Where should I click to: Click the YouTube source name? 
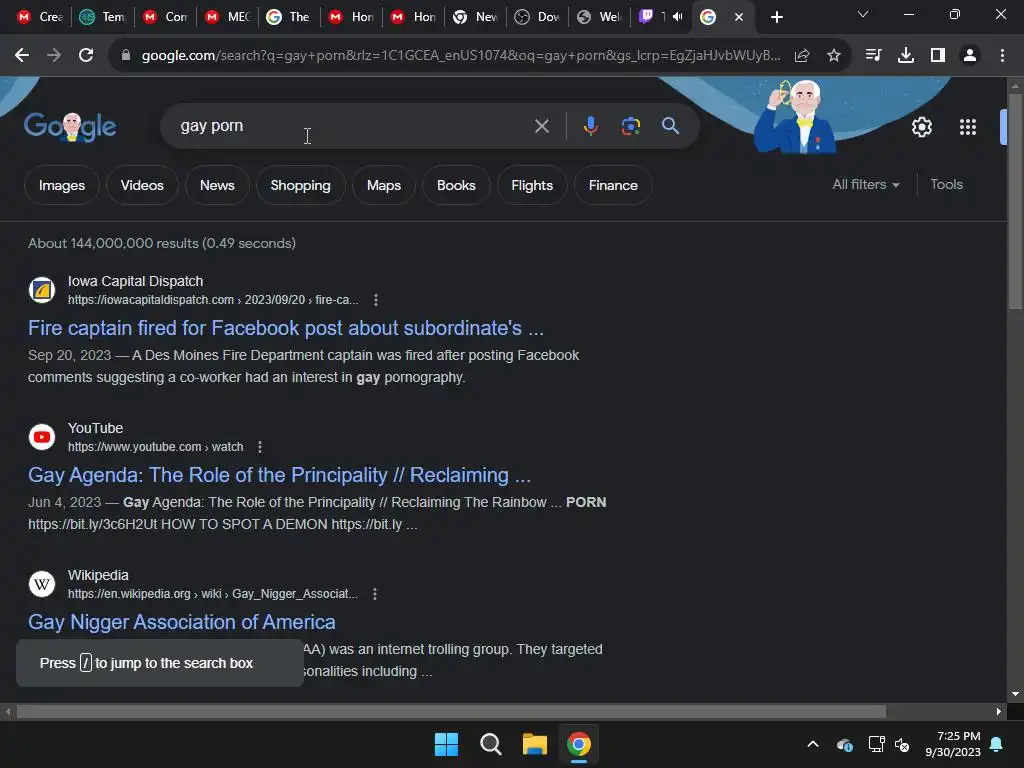95,428
